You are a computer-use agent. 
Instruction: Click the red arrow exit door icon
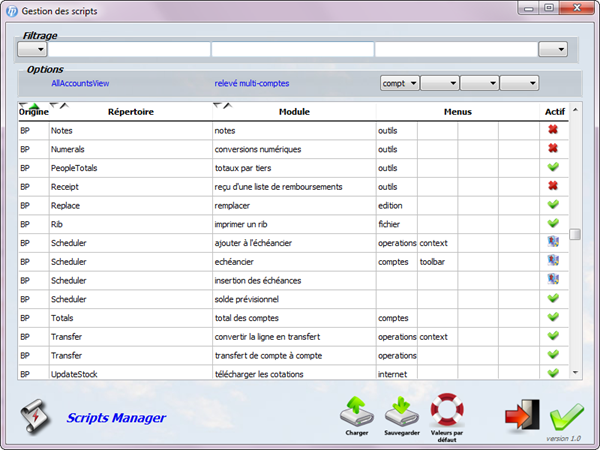click(522, 415)
